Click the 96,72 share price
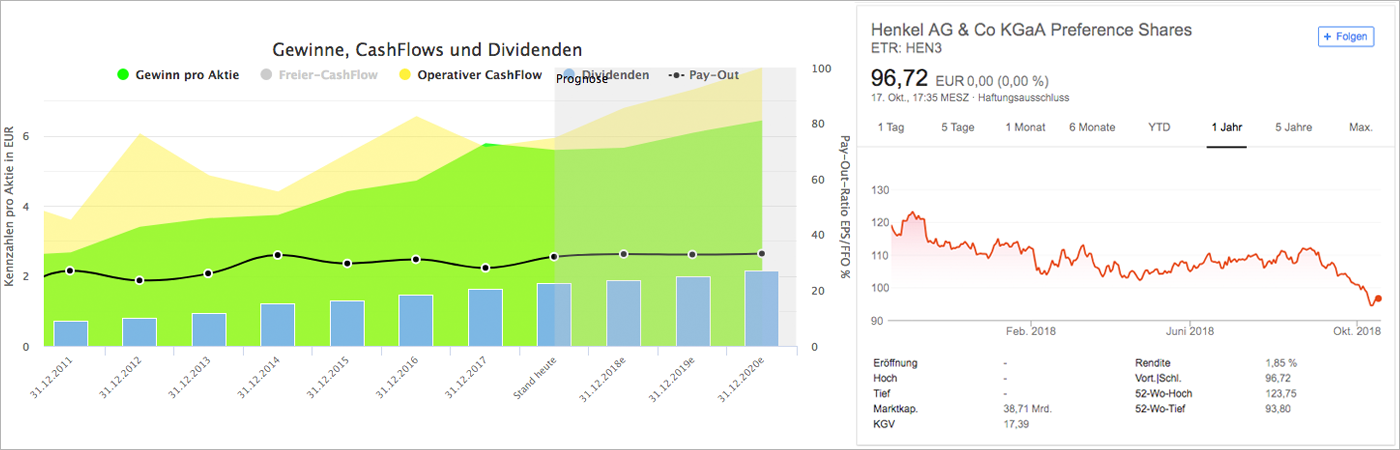Screen dimensions: 1400x450 click(900, 77)
